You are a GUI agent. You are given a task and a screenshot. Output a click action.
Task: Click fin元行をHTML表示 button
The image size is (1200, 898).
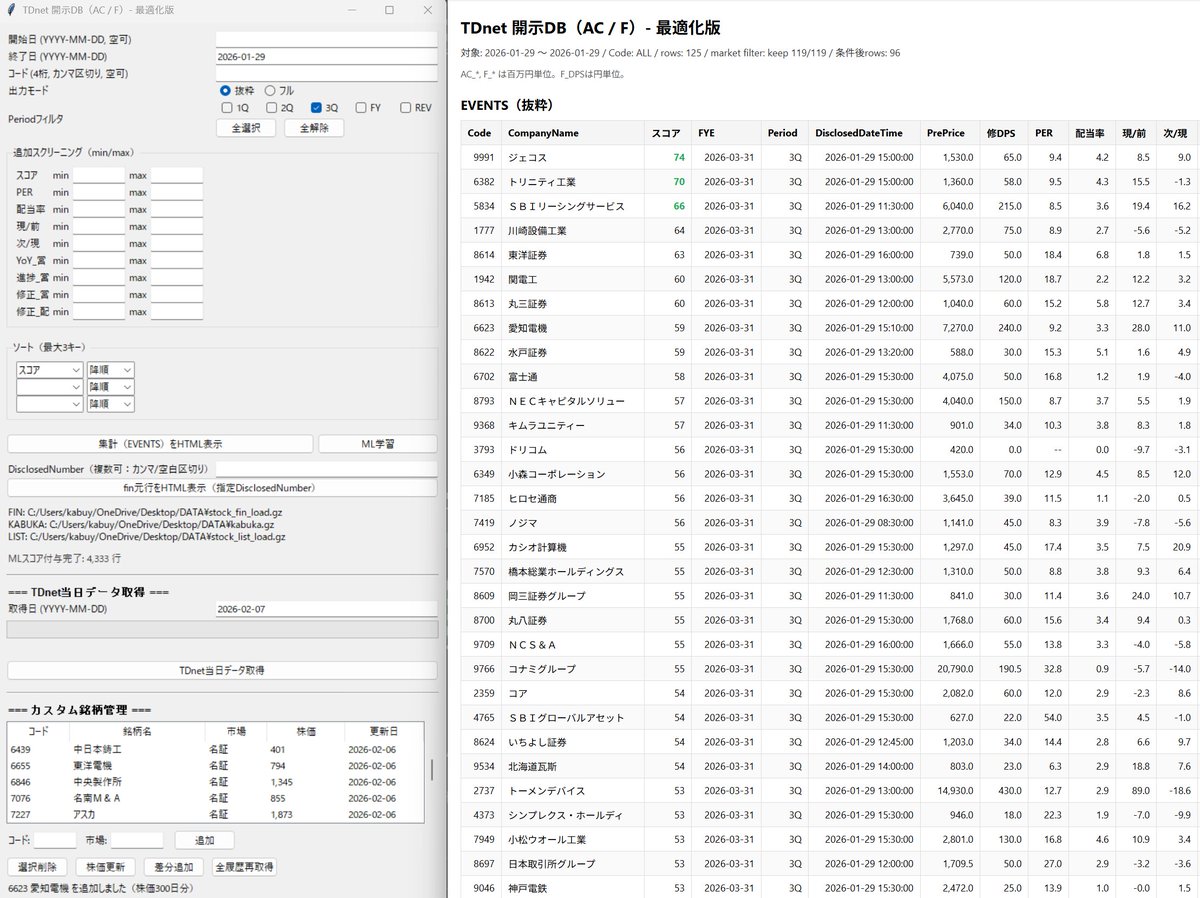tap(222, 488)
